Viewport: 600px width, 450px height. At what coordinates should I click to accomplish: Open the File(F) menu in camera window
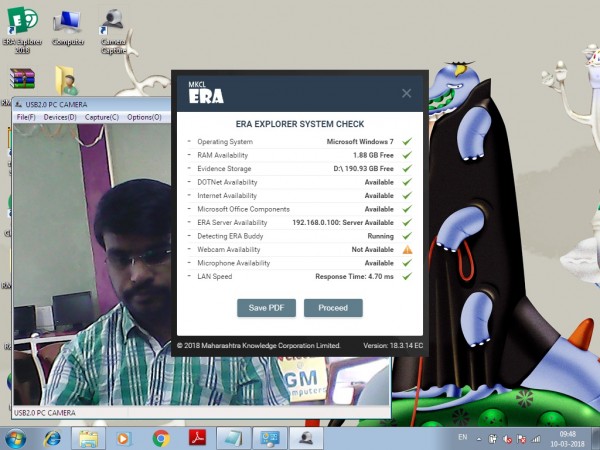[x=26, y=117]
